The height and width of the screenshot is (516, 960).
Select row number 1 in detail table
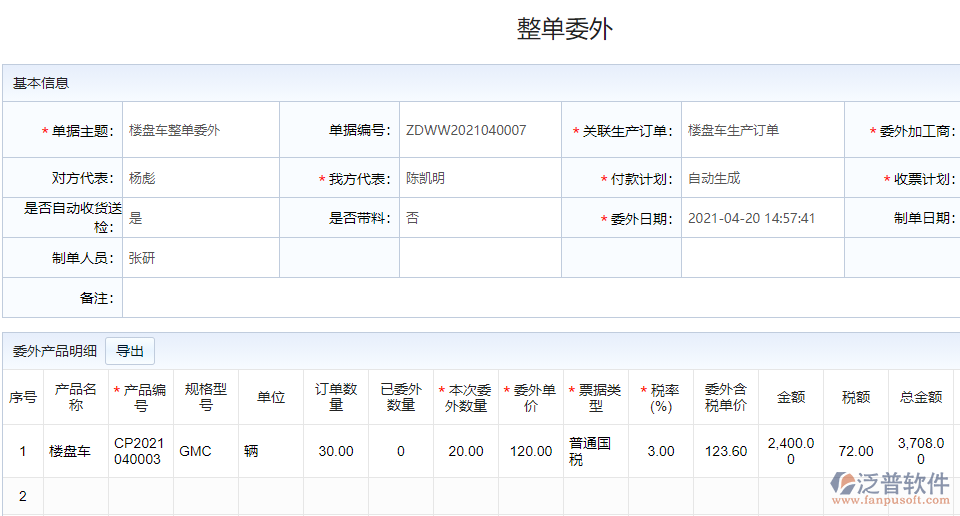click(23, 451)
